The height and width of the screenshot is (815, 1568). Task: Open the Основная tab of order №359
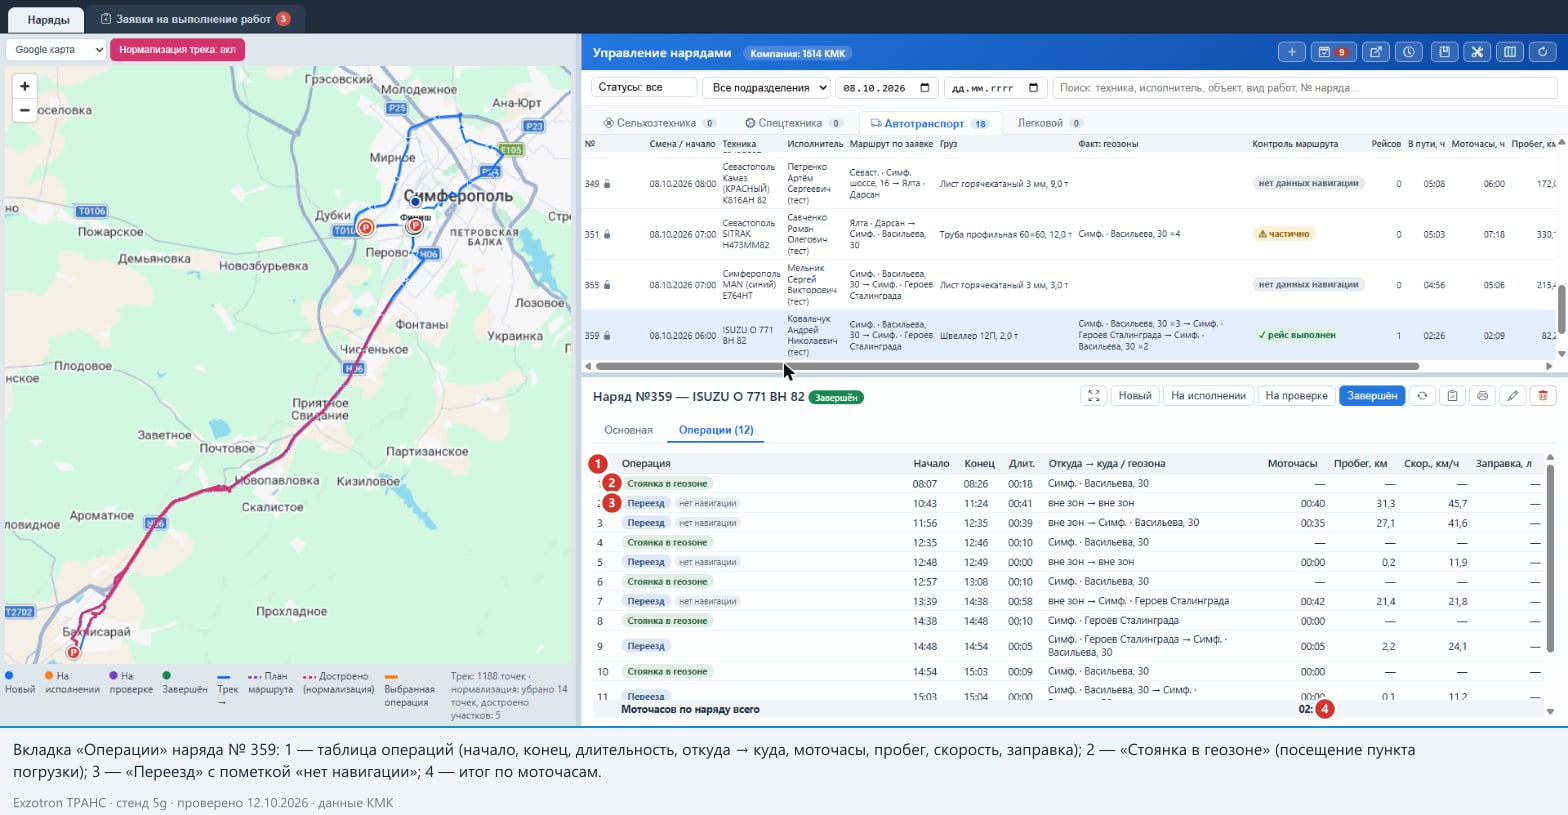pyautogui.click(x=628, y=430)
